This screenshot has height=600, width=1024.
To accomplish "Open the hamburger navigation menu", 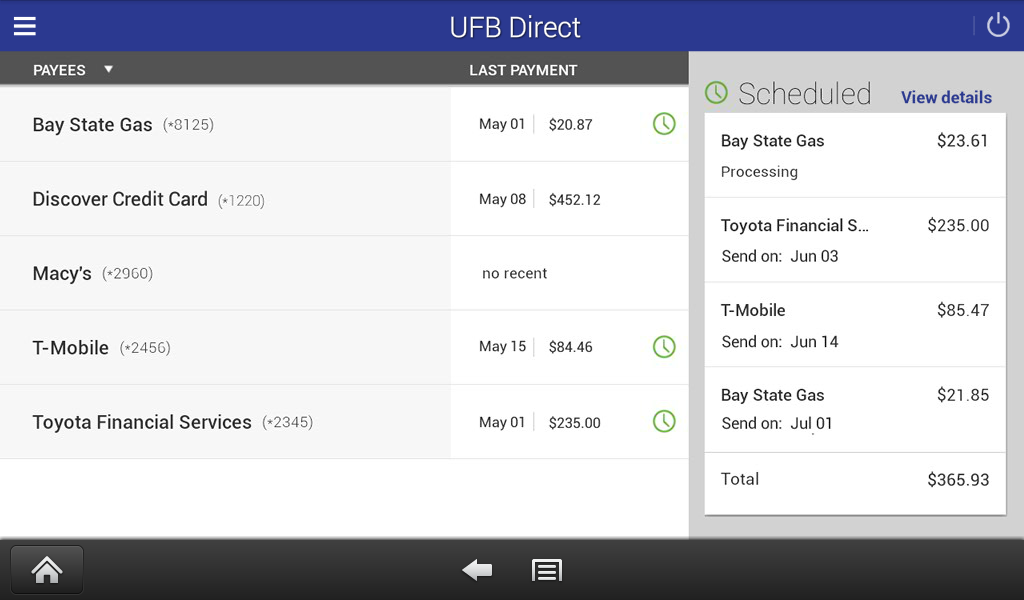I will (25, 26).
